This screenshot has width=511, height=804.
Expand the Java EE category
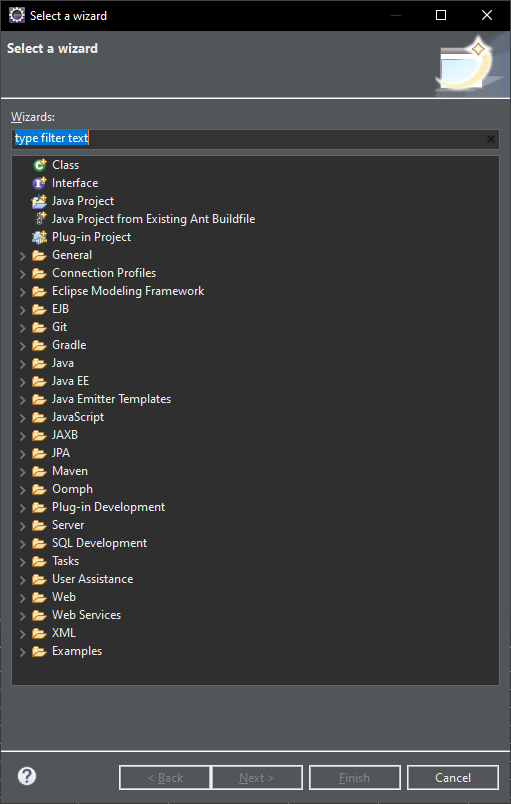pyautogui.click(x=23, y=381)
